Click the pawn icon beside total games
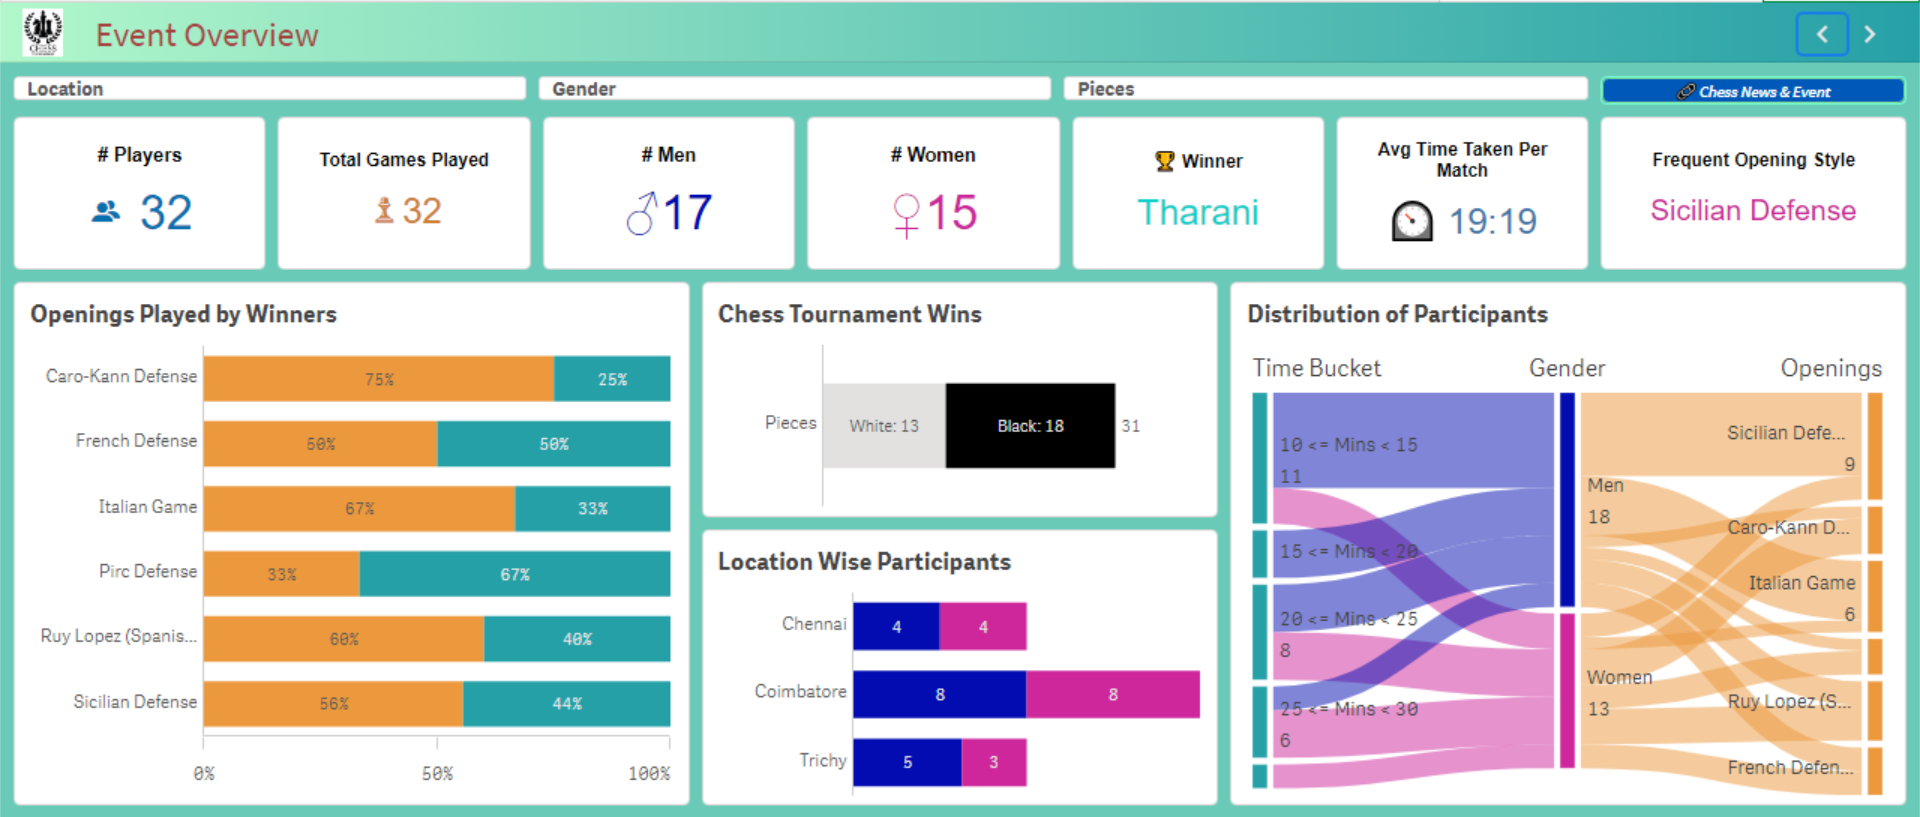The width and height of the screenshot is (1920, 817). click(384, 210)
